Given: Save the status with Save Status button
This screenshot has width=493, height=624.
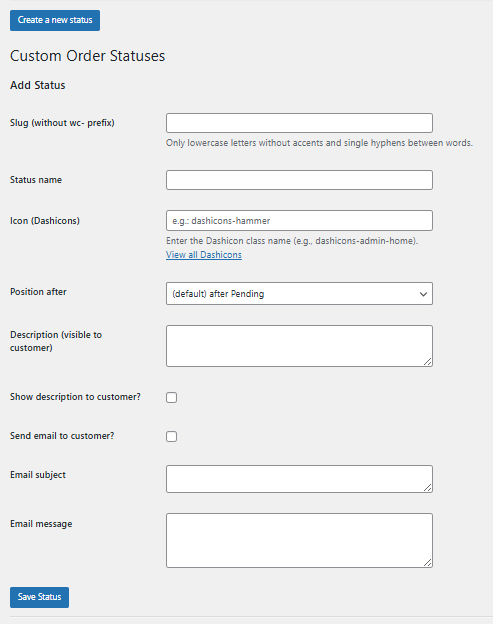Looking at the screenshot, I should (x=39, y=597).
